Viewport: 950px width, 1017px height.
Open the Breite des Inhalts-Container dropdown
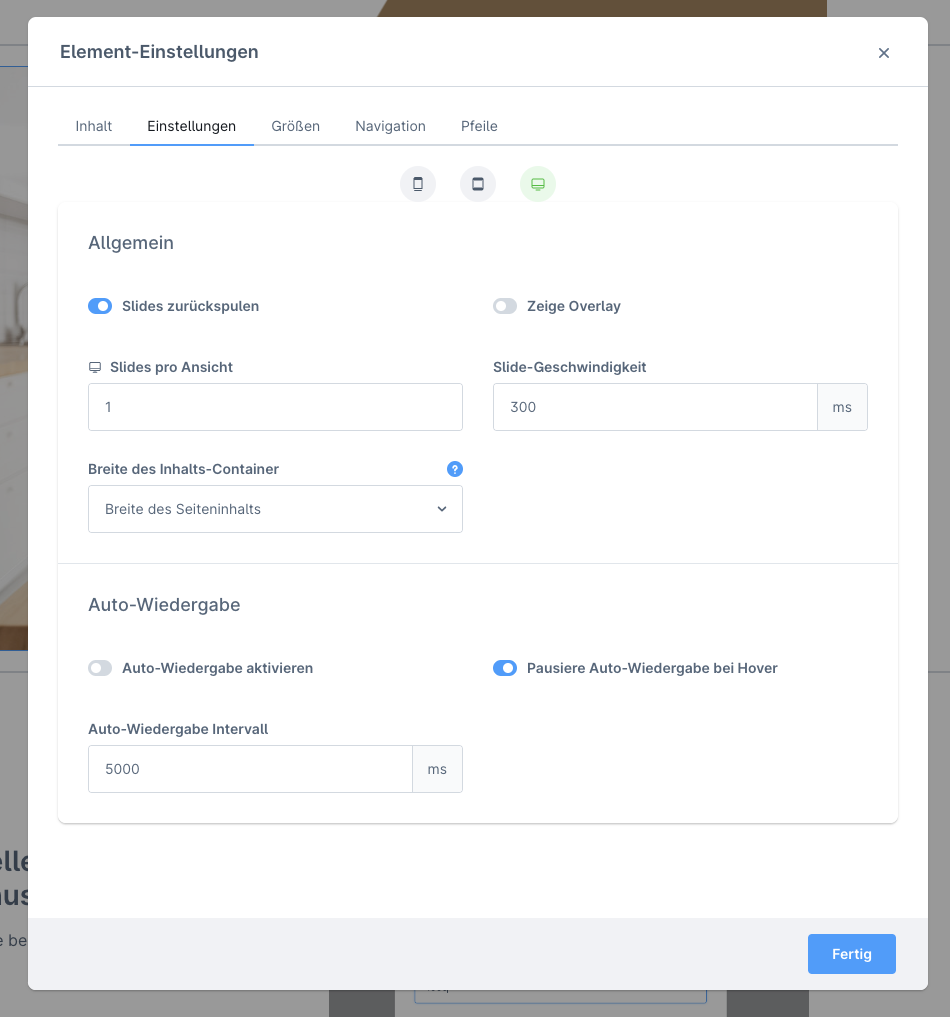coord(275,509)
